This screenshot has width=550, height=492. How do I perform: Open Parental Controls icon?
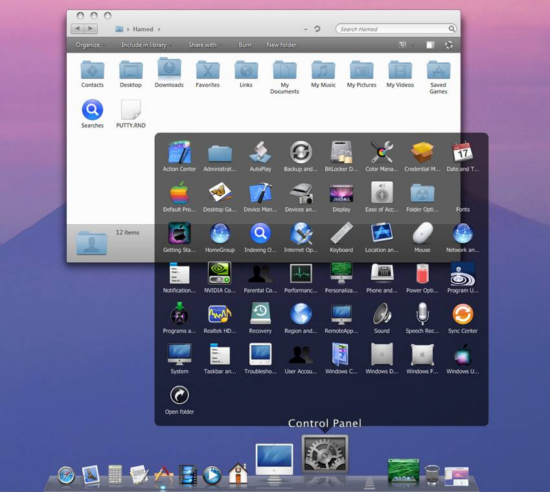click(x=260, y=274)
